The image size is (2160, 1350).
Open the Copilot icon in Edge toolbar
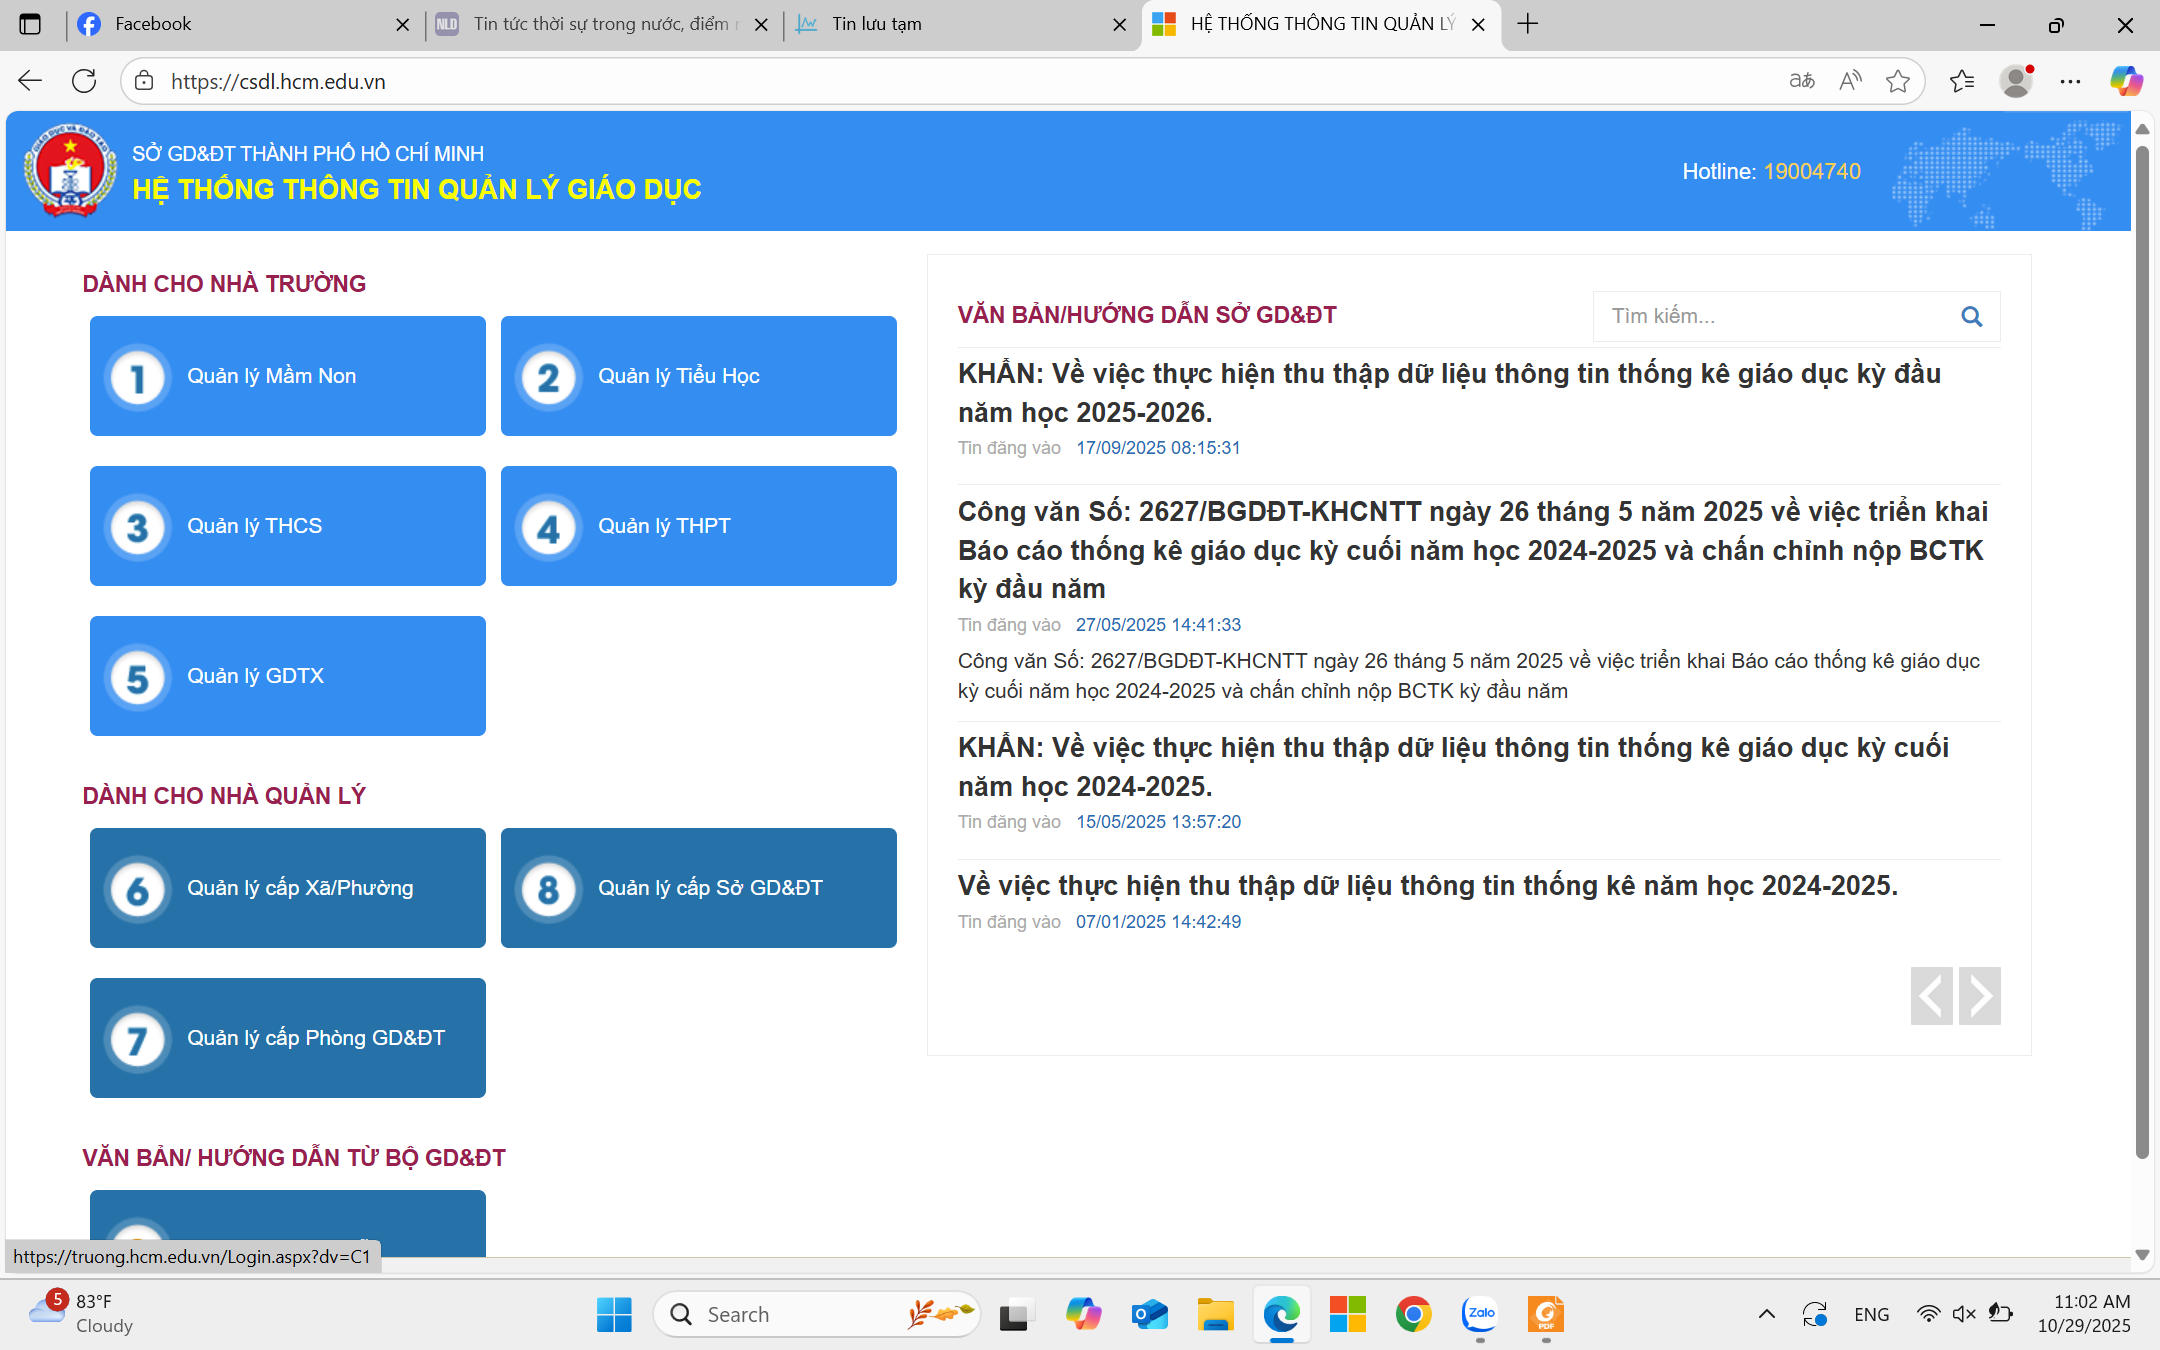2126,81
